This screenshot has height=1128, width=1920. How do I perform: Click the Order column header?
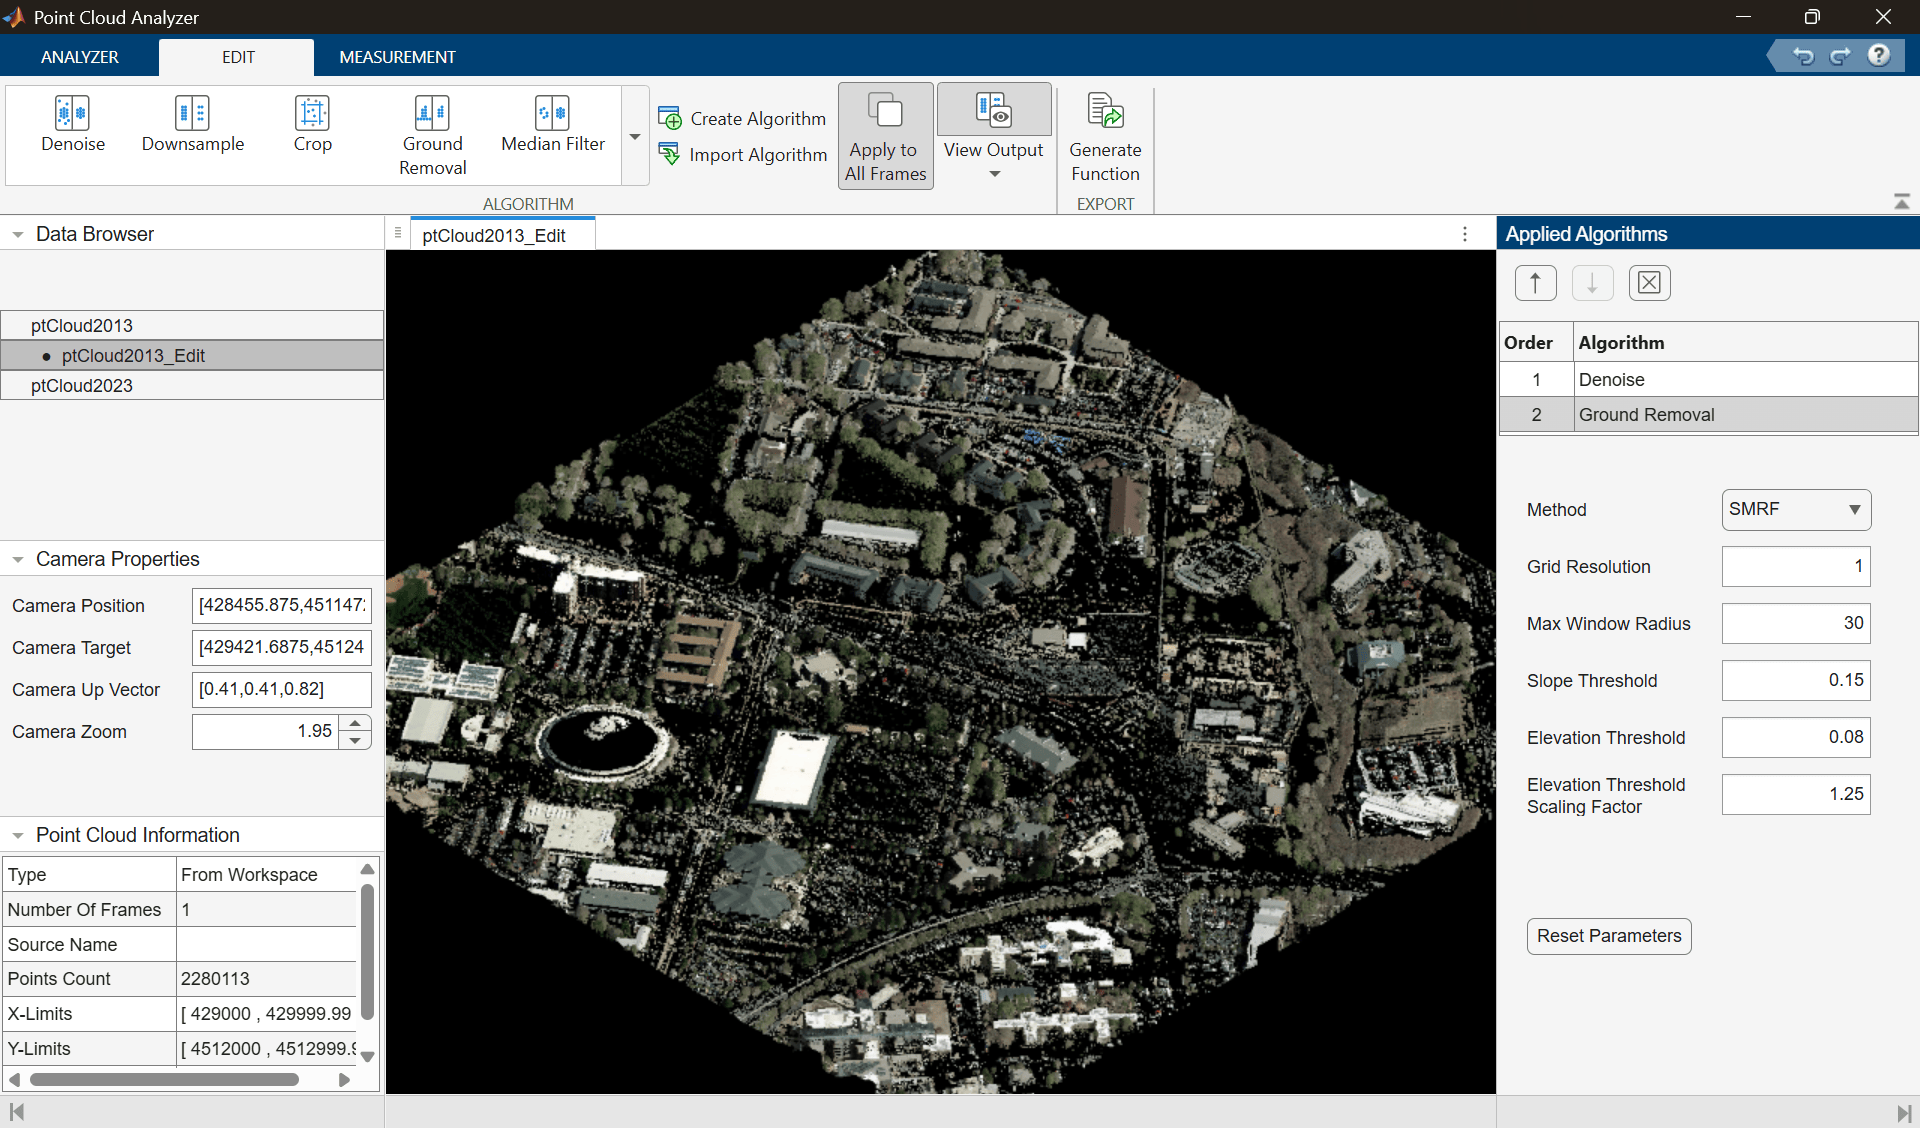[x=1536, y=342]
